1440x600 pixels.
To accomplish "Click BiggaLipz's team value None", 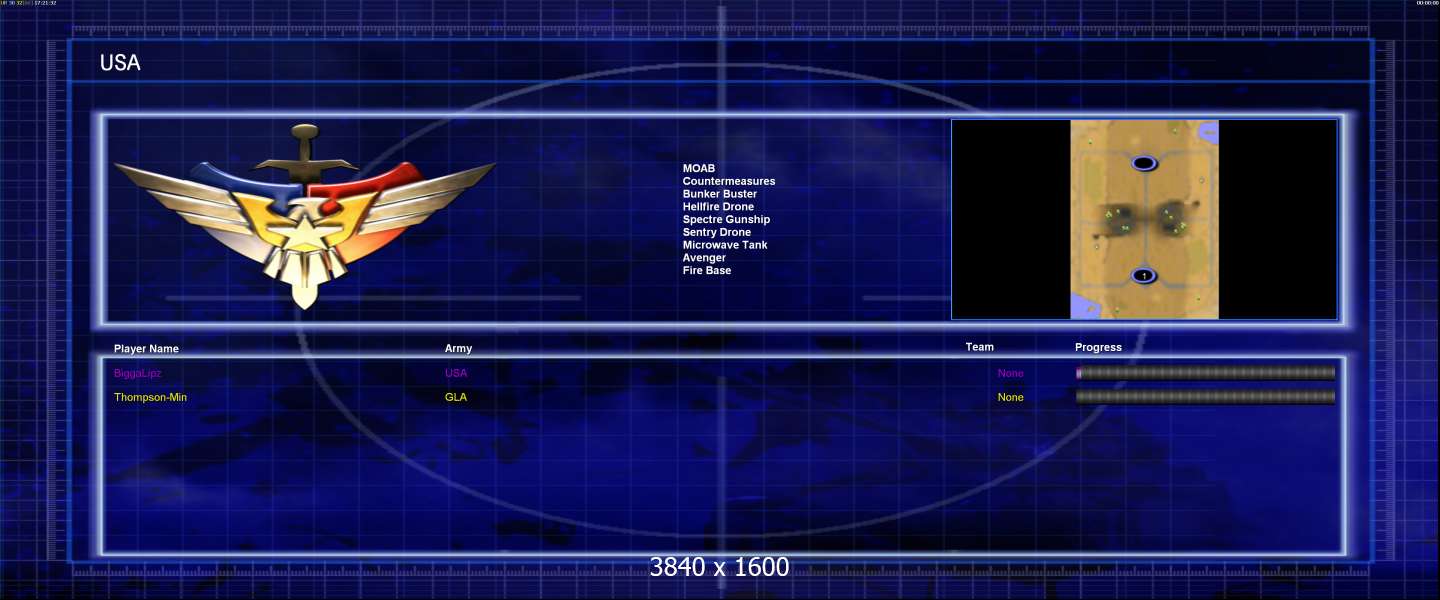I will (x=1010, y=373).
